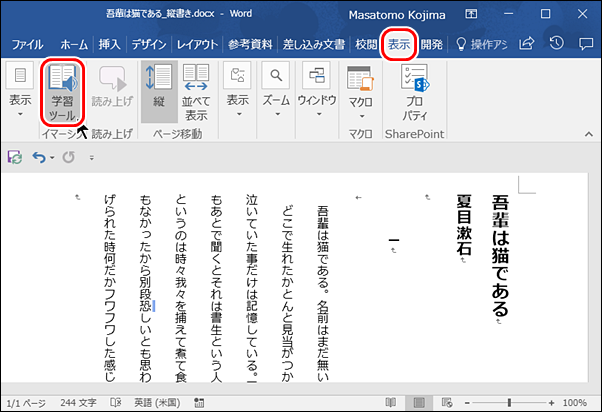This screenshot has width=602, height=412.
Task: Click the share icon in ribbon header
Action: point(527,44)
